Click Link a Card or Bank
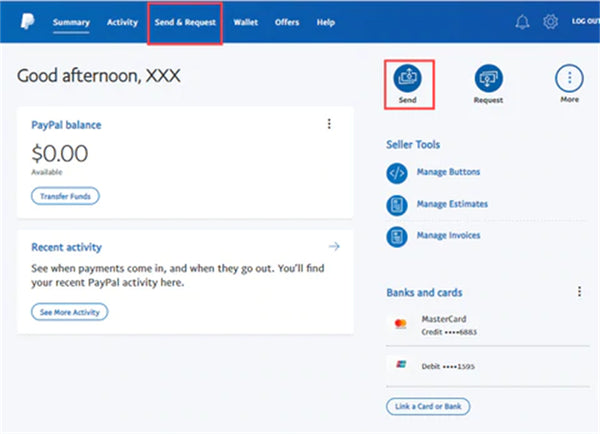The height and width of the screenshot is (434, 600). (428, 406)
